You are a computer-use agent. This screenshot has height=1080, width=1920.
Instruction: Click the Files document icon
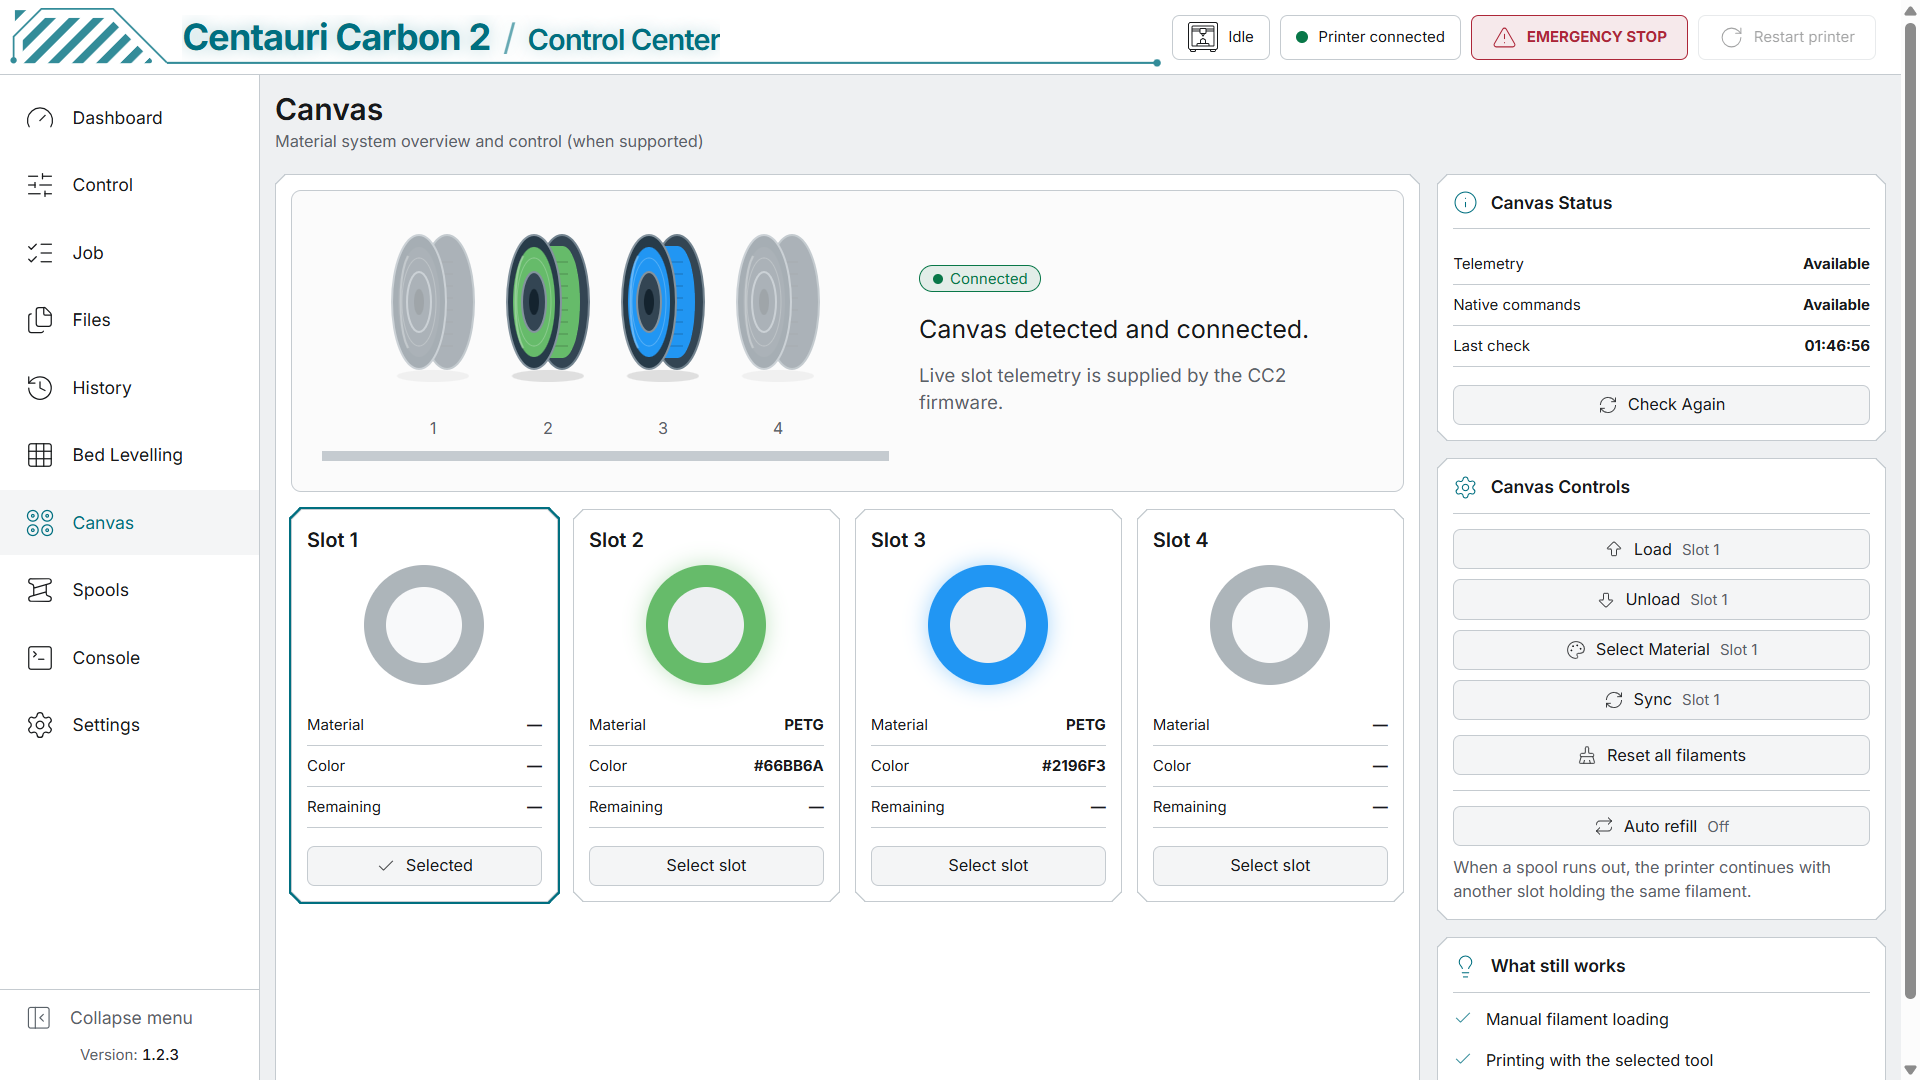40,320
